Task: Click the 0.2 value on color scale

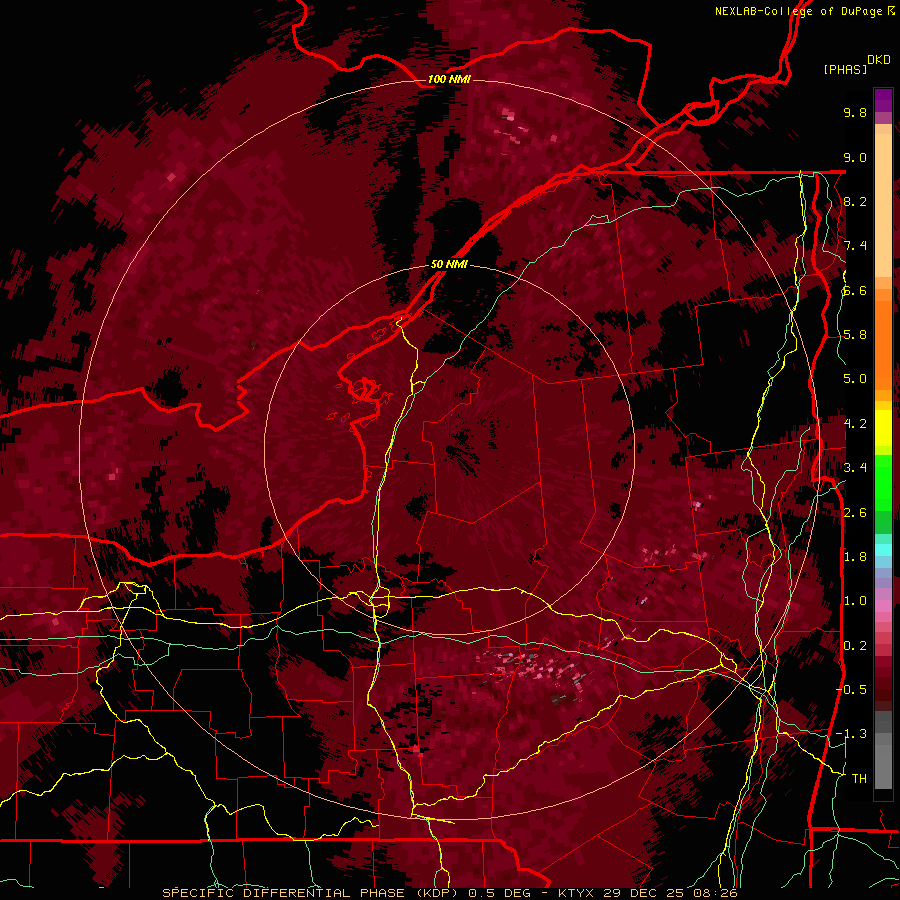Action: point(855,646)
